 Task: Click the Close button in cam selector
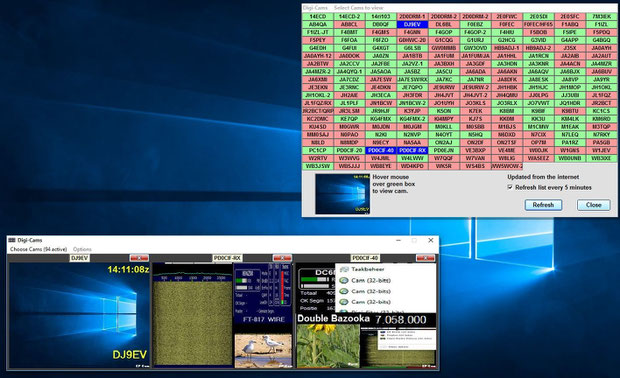point(594,205)
